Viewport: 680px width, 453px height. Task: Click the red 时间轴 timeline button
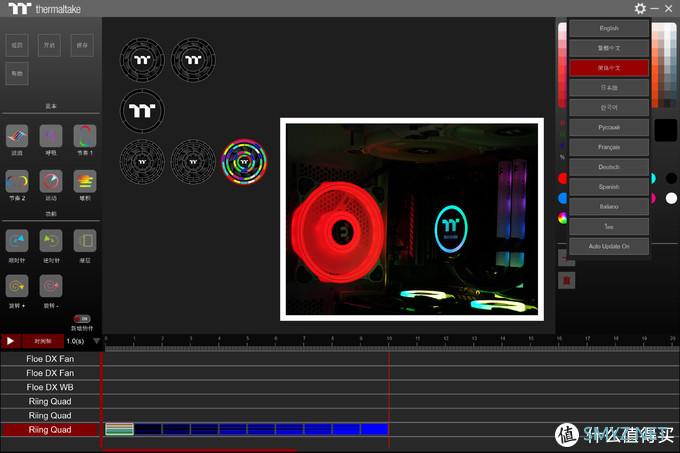click(x=43, y=341)
